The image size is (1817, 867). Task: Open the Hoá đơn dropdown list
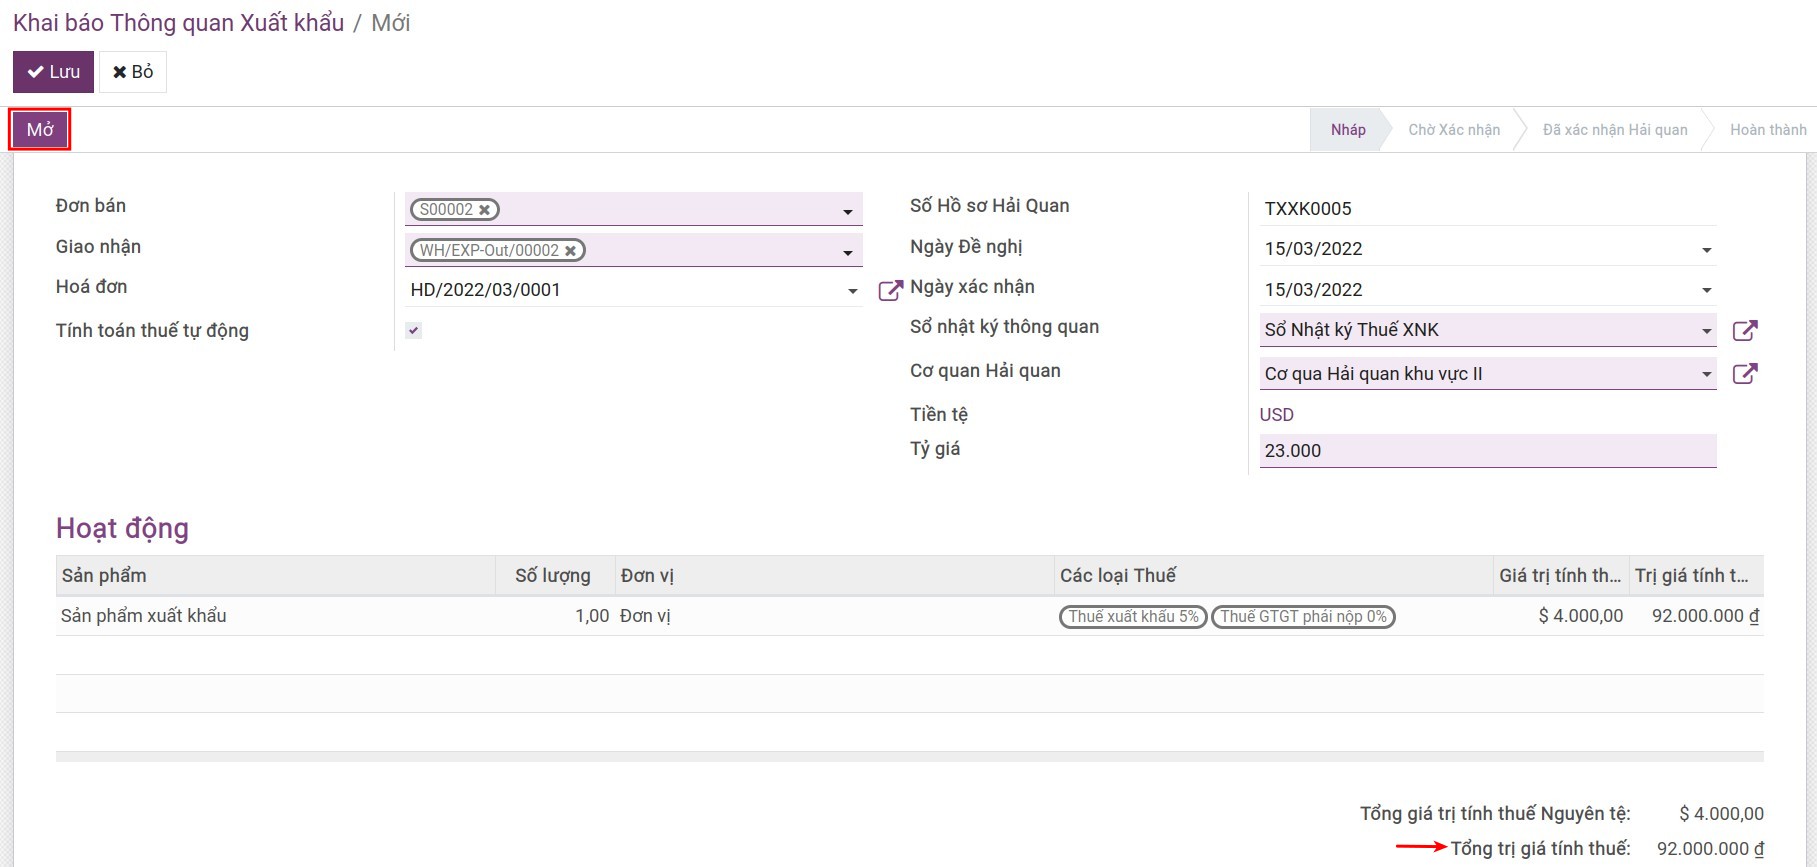tap(852, 291)
